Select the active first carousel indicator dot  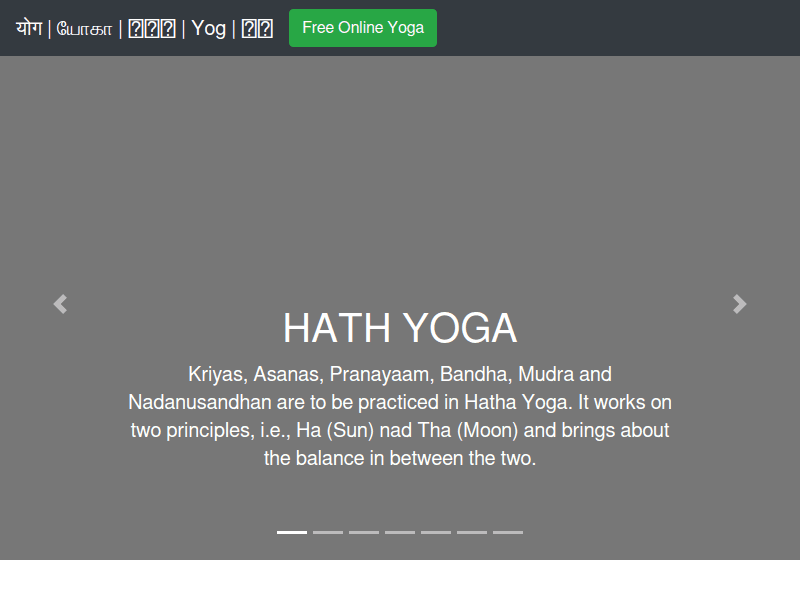[292, 532]
